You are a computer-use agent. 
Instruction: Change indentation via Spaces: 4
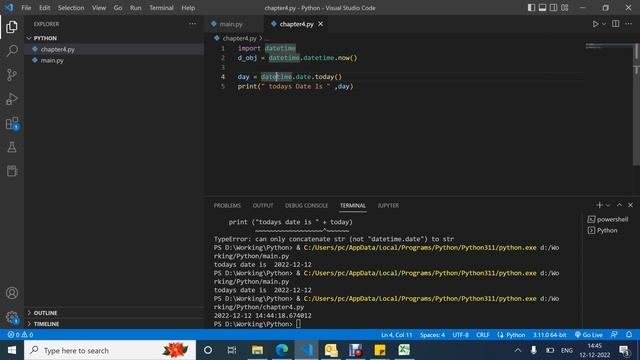(433, 335)
